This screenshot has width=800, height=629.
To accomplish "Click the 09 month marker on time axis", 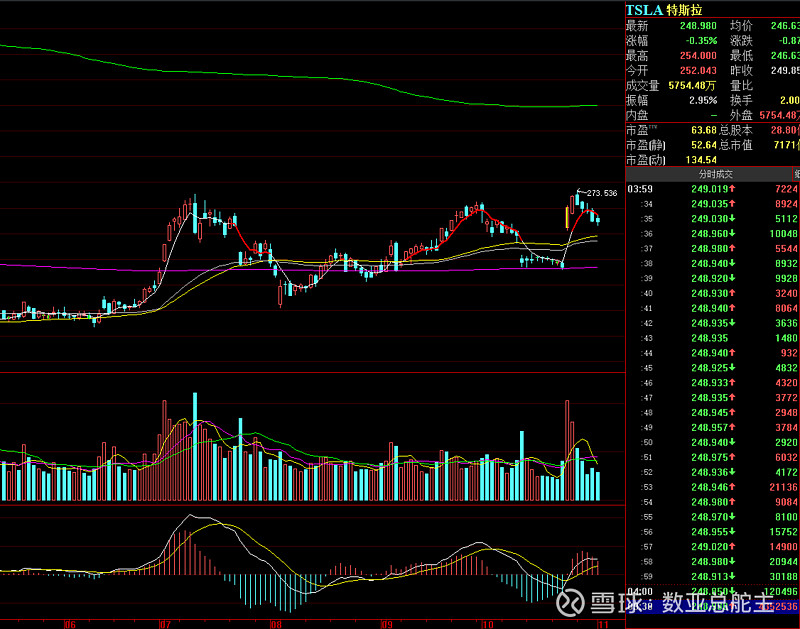I will (x=384, y=623).
